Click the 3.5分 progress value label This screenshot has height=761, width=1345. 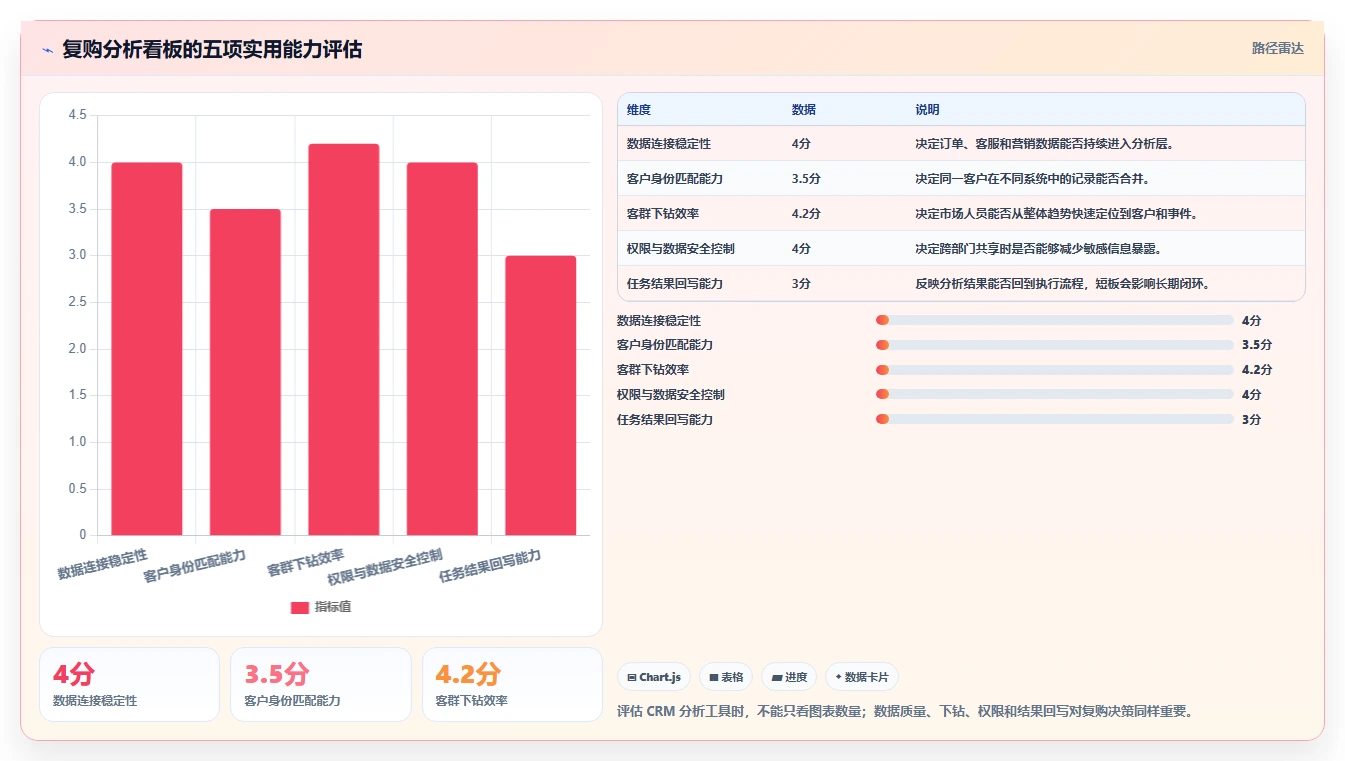1257,345
